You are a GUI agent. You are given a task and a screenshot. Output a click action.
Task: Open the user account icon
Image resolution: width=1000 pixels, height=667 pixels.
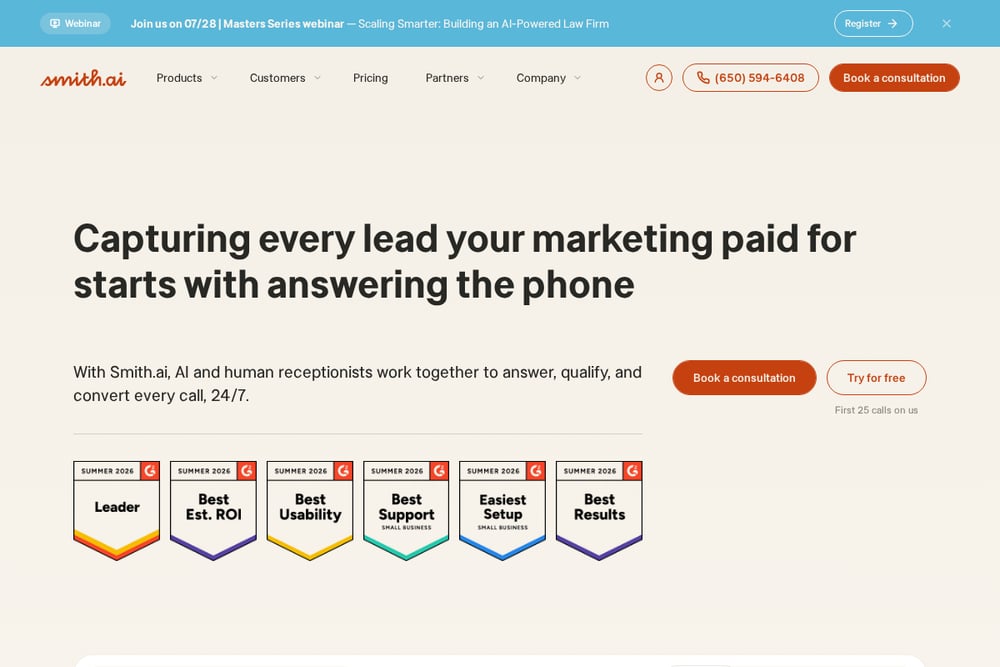click(x=659, y=78)
